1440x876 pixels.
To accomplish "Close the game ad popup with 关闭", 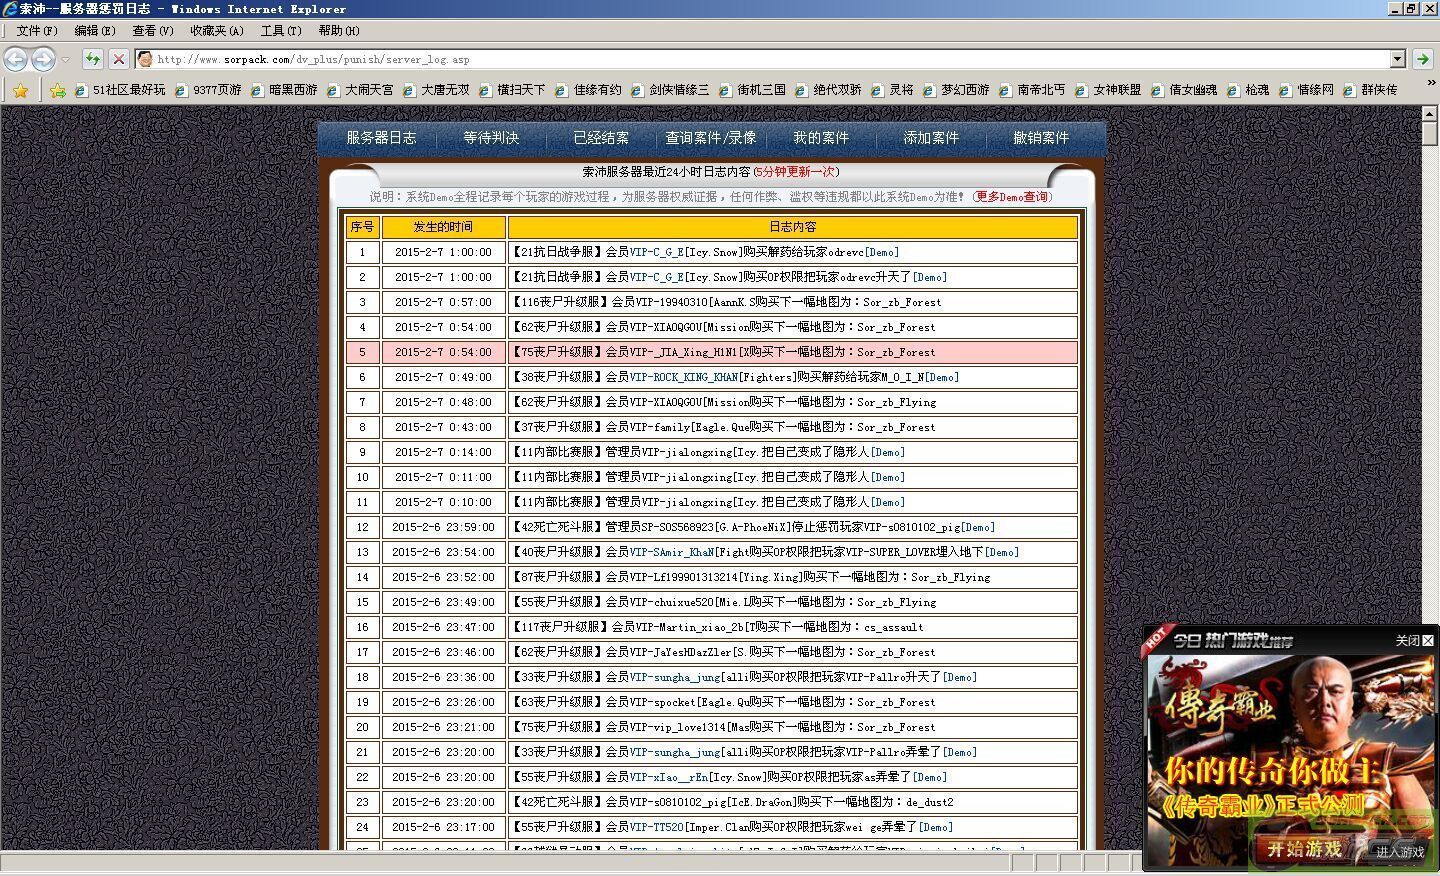I will (1414, 640).
